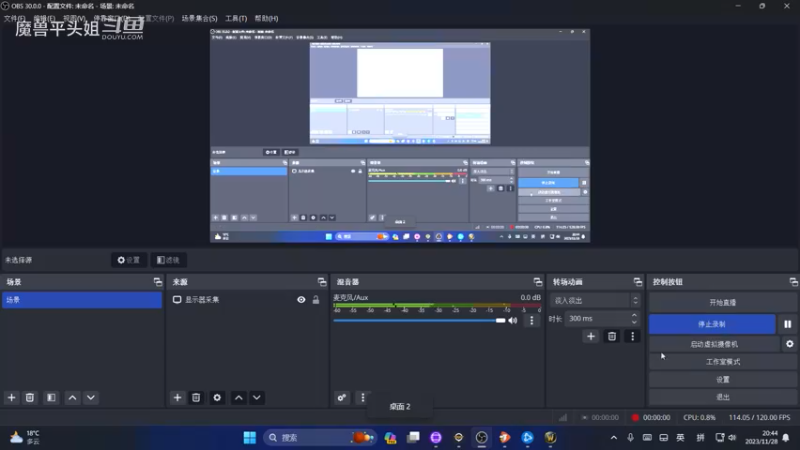This screenshot has height=450, width=800.
Task: Open the Windows Start menu
Action: coord(249,437)
